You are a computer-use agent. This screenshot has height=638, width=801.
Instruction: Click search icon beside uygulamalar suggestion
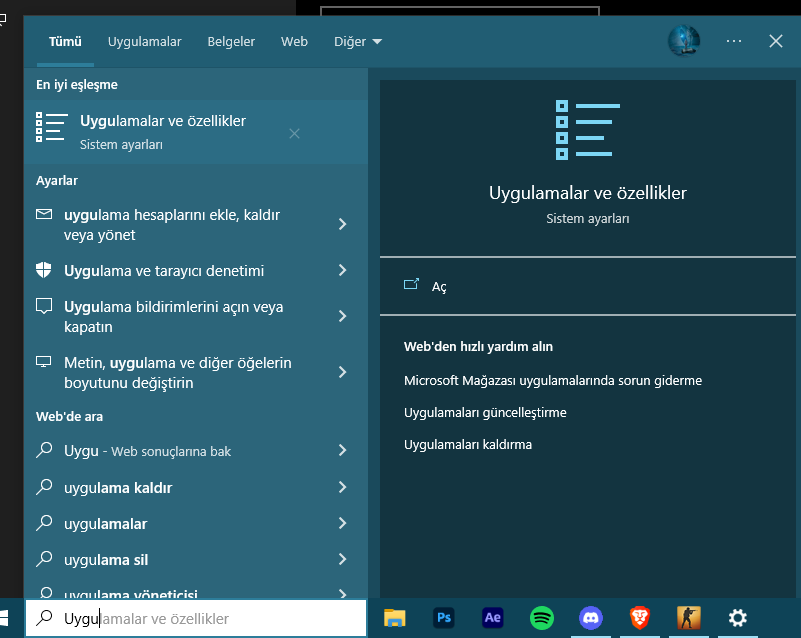44,523
